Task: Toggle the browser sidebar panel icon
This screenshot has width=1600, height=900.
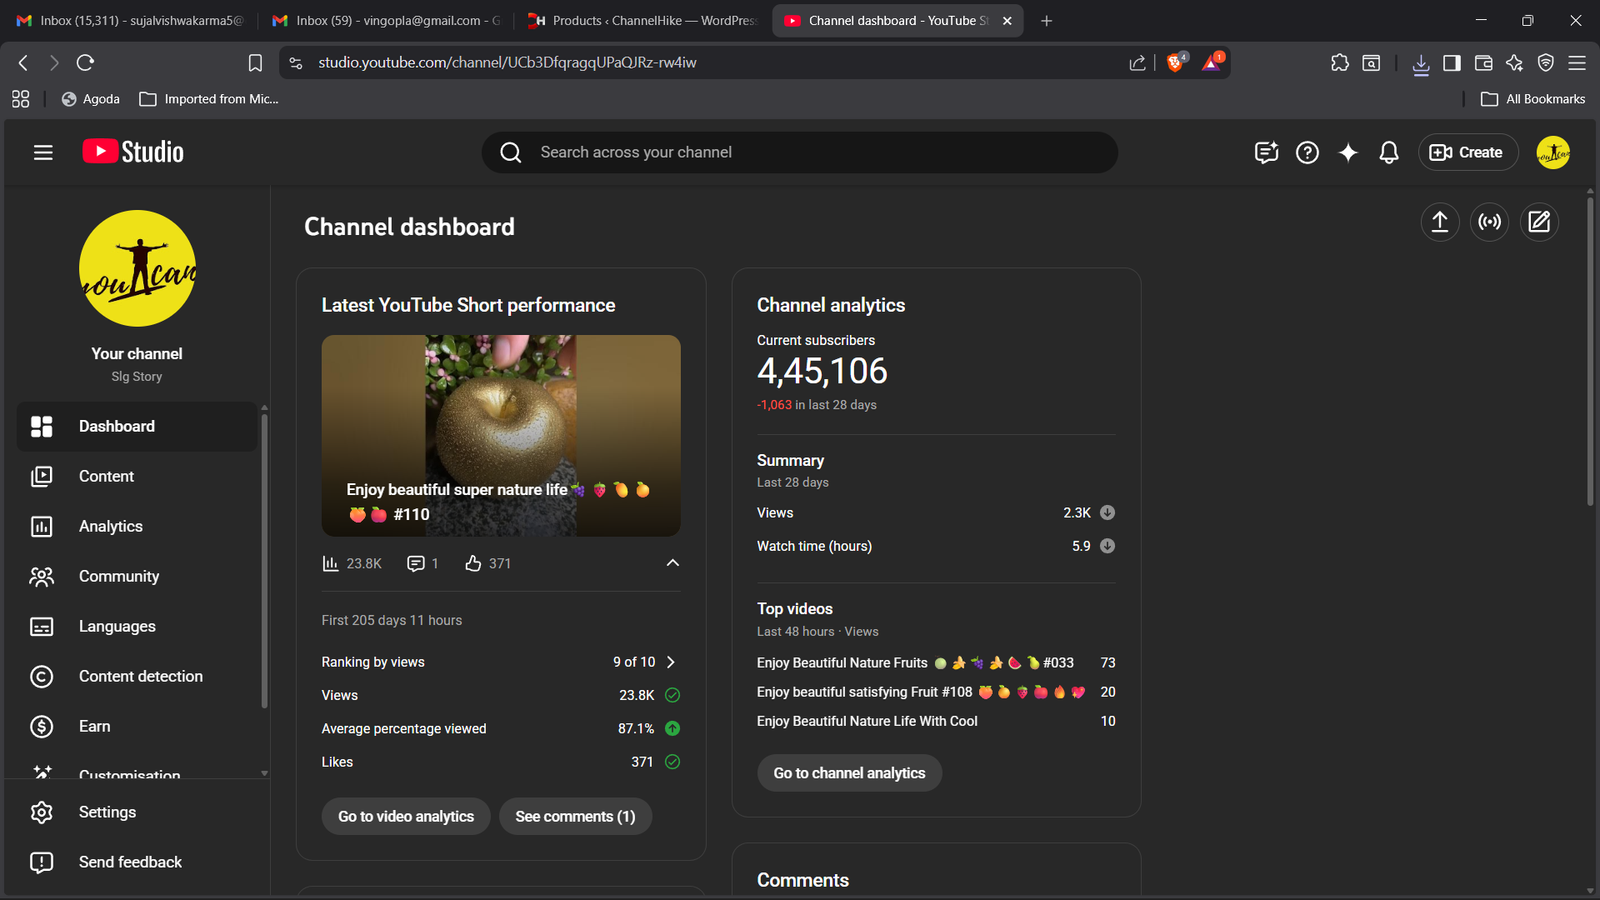Action: (x=1452, y=63)
